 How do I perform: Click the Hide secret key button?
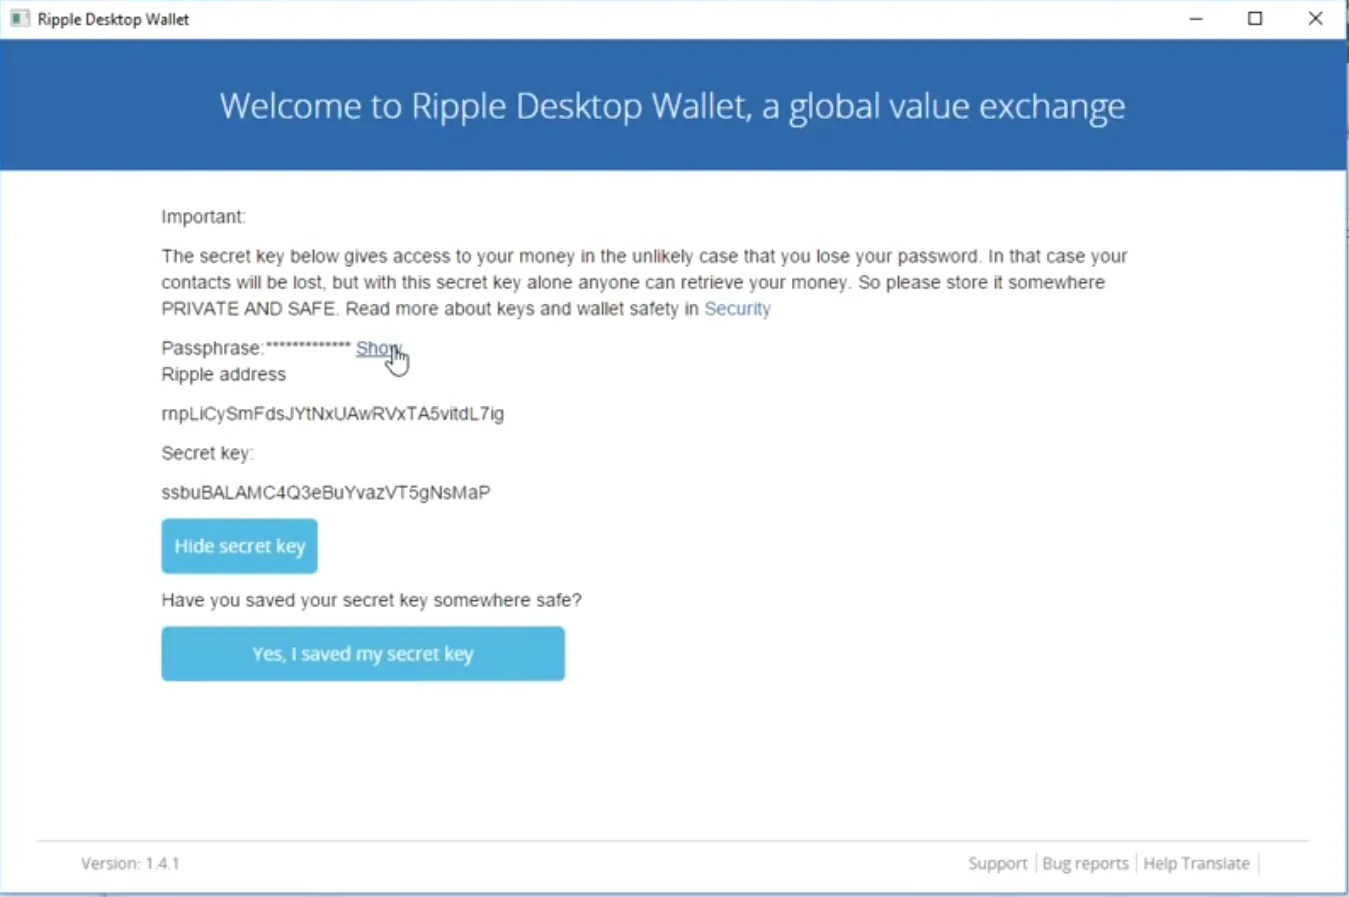(239, 546)
